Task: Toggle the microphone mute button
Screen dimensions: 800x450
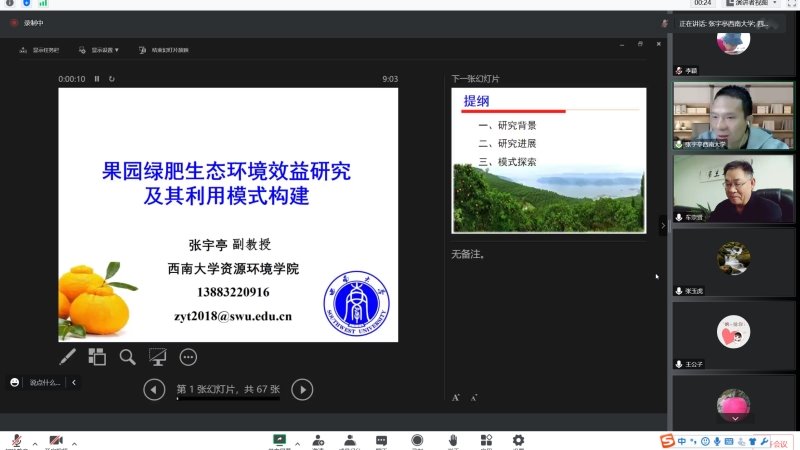Action: pos(16,441)
